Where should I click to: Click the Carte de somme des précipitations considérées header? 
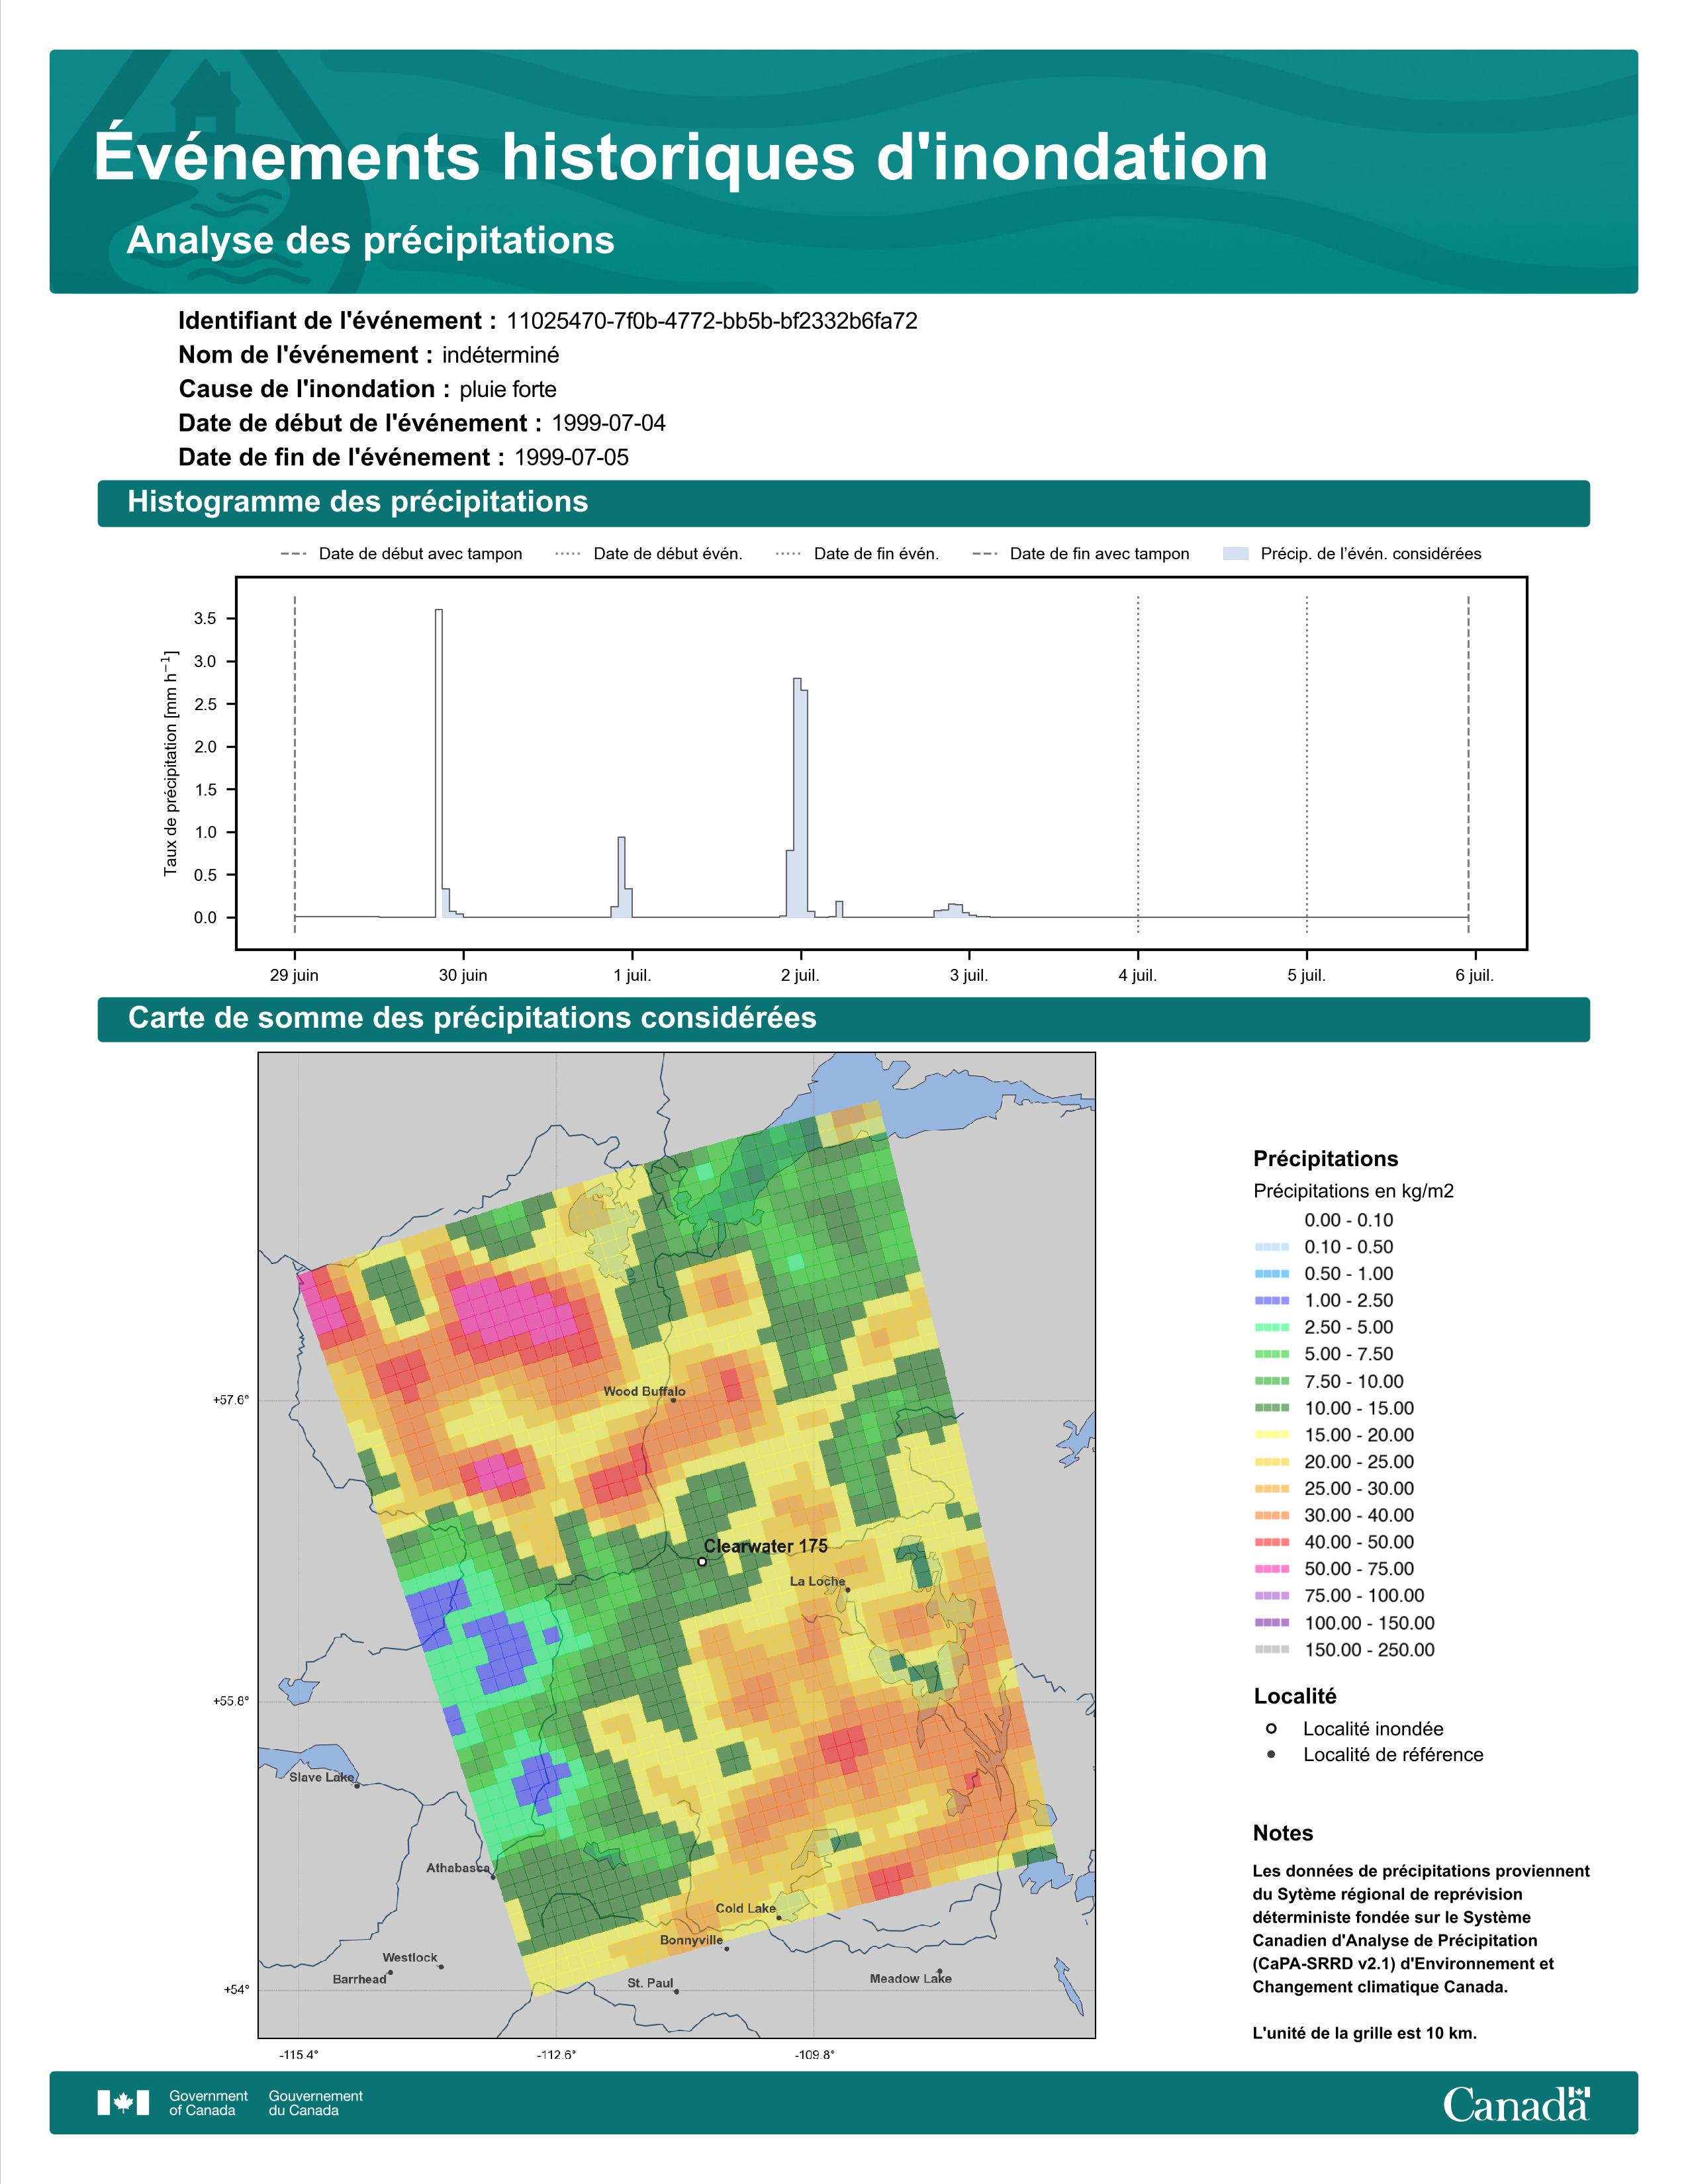(843, 1018)
